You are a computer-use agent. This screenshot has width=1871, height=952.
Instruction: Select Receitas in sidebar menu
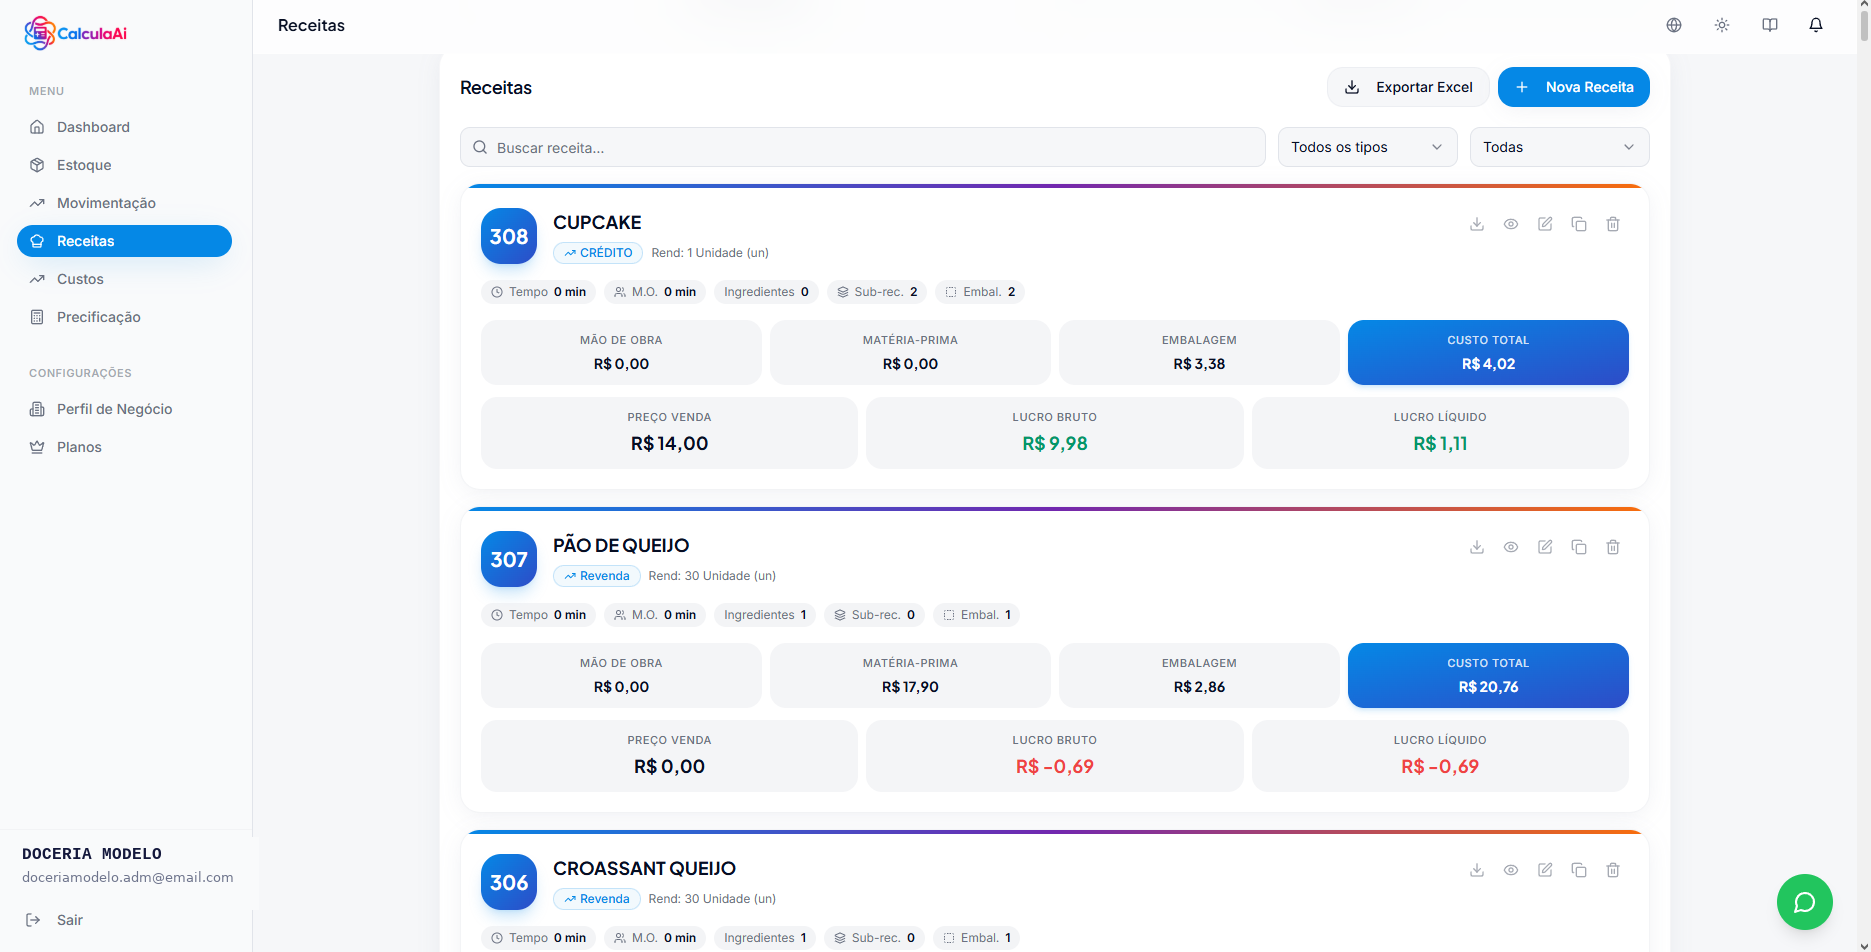pyautogui.click(x=124, y=241)
